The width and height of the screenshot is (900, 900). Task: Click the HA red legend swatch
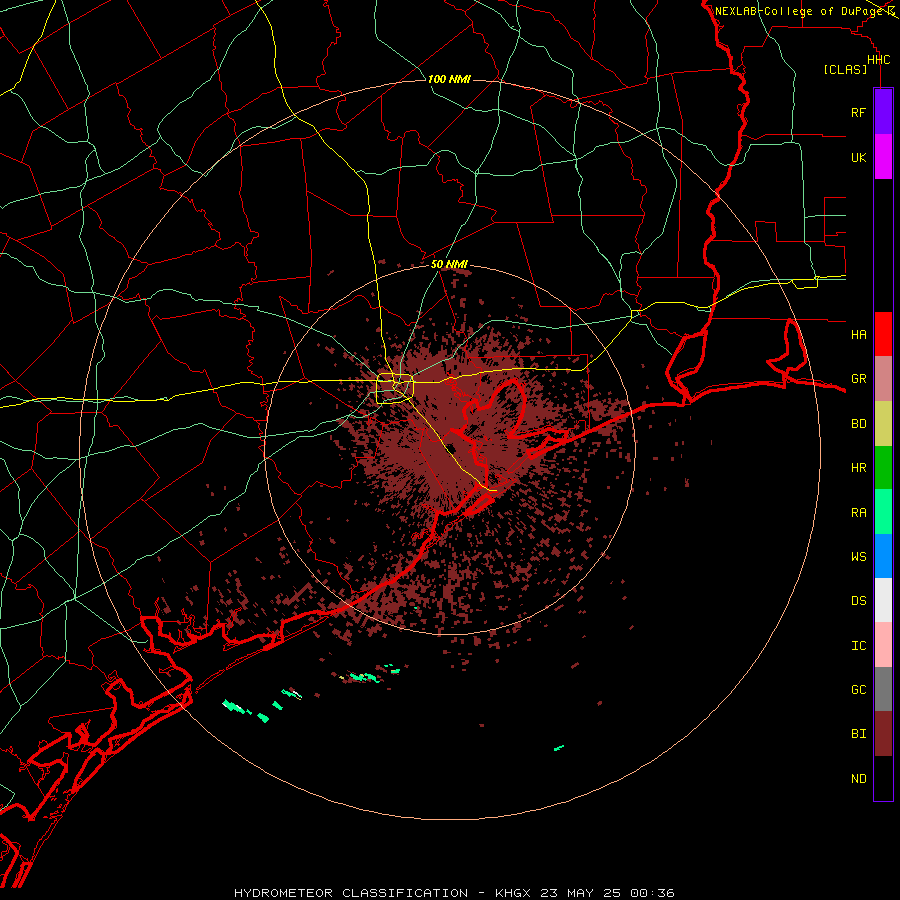pyautogui.click(x=883, y=334)
